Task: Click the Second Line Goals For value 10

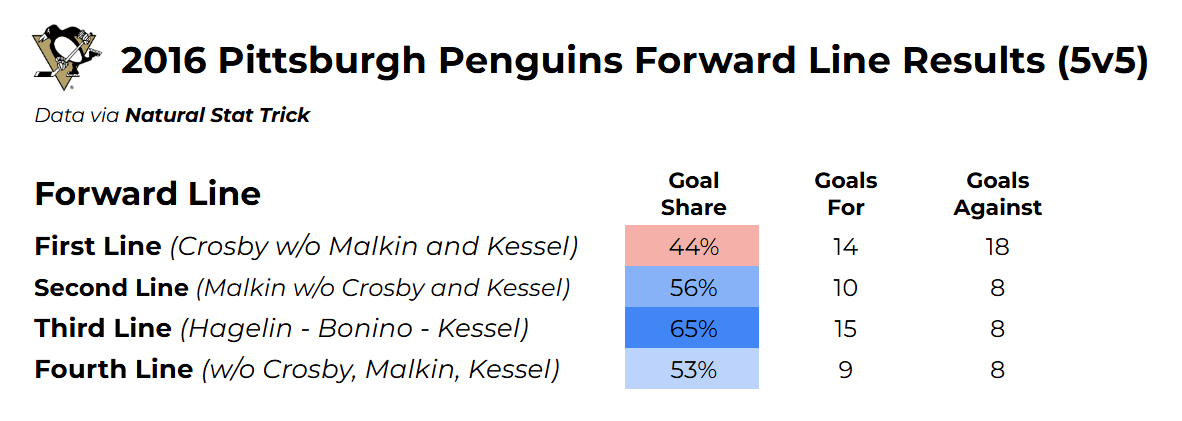Action: pyautogui.click(x=845, y=288)
